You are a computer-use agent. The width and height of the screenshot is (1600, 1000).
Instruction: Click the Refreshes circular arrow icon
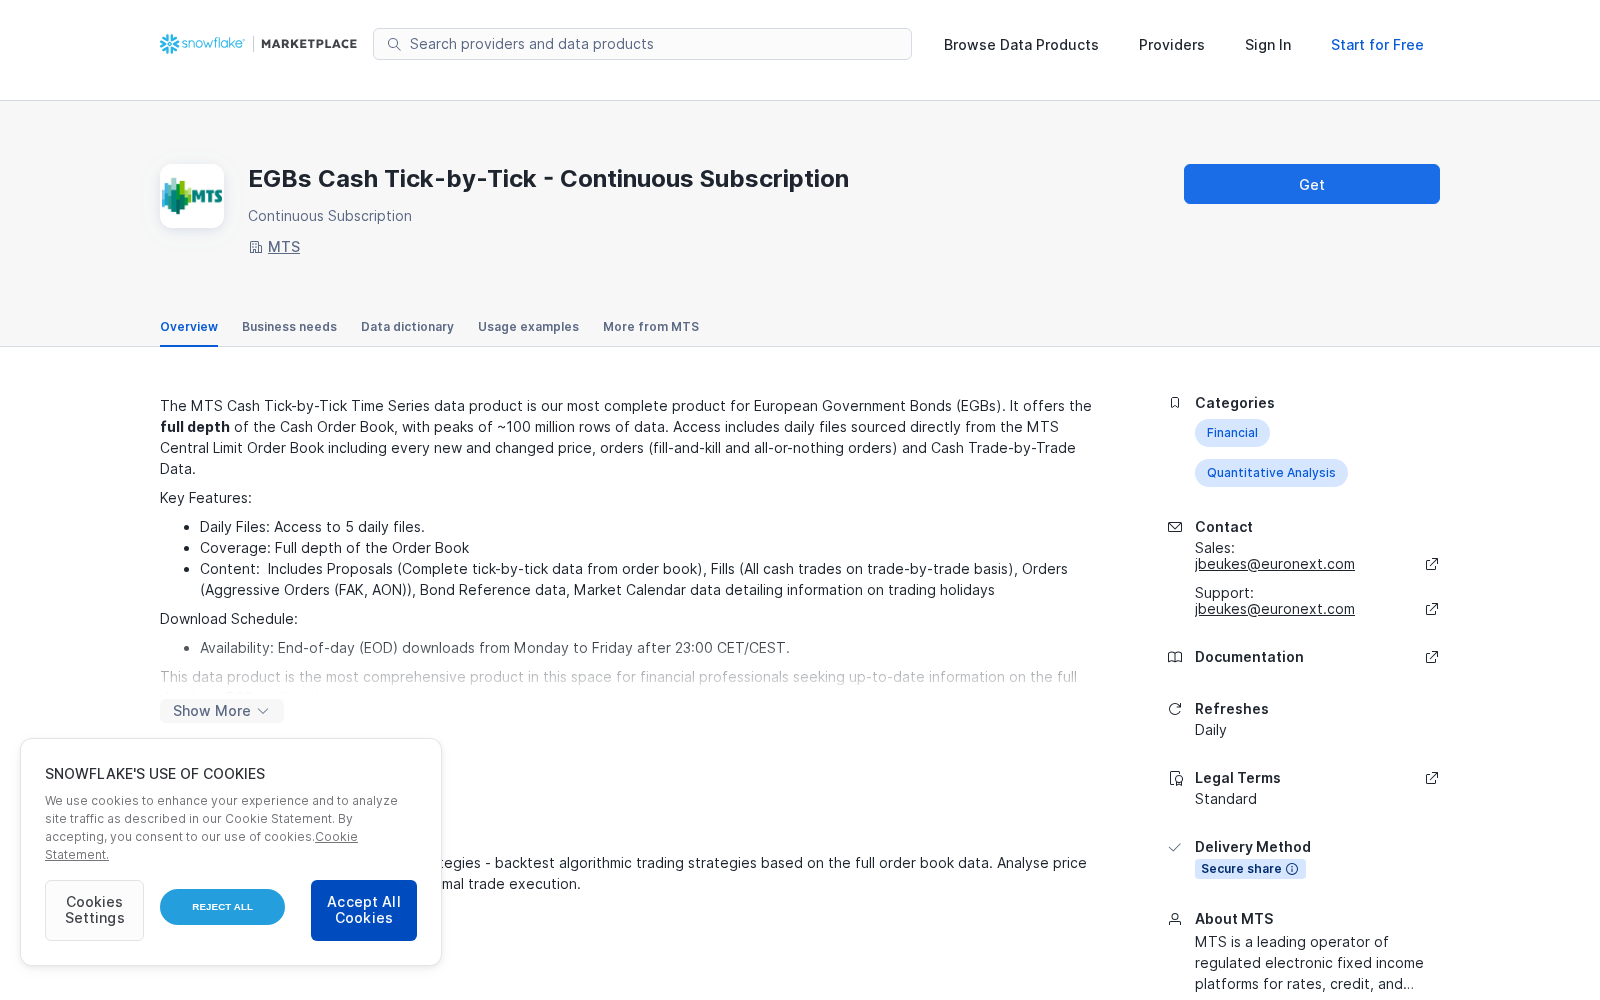coord(1175,709)
